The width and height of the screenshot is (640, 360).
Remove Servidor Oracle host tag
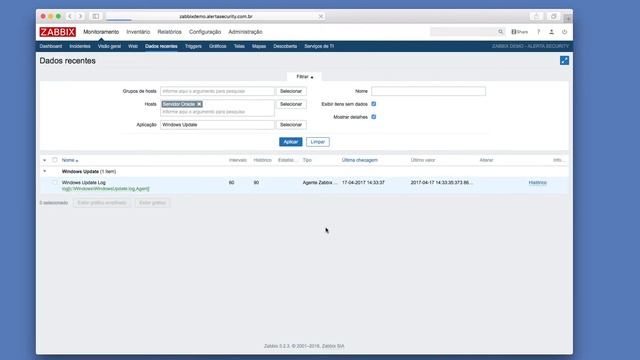tap(199, 104)
